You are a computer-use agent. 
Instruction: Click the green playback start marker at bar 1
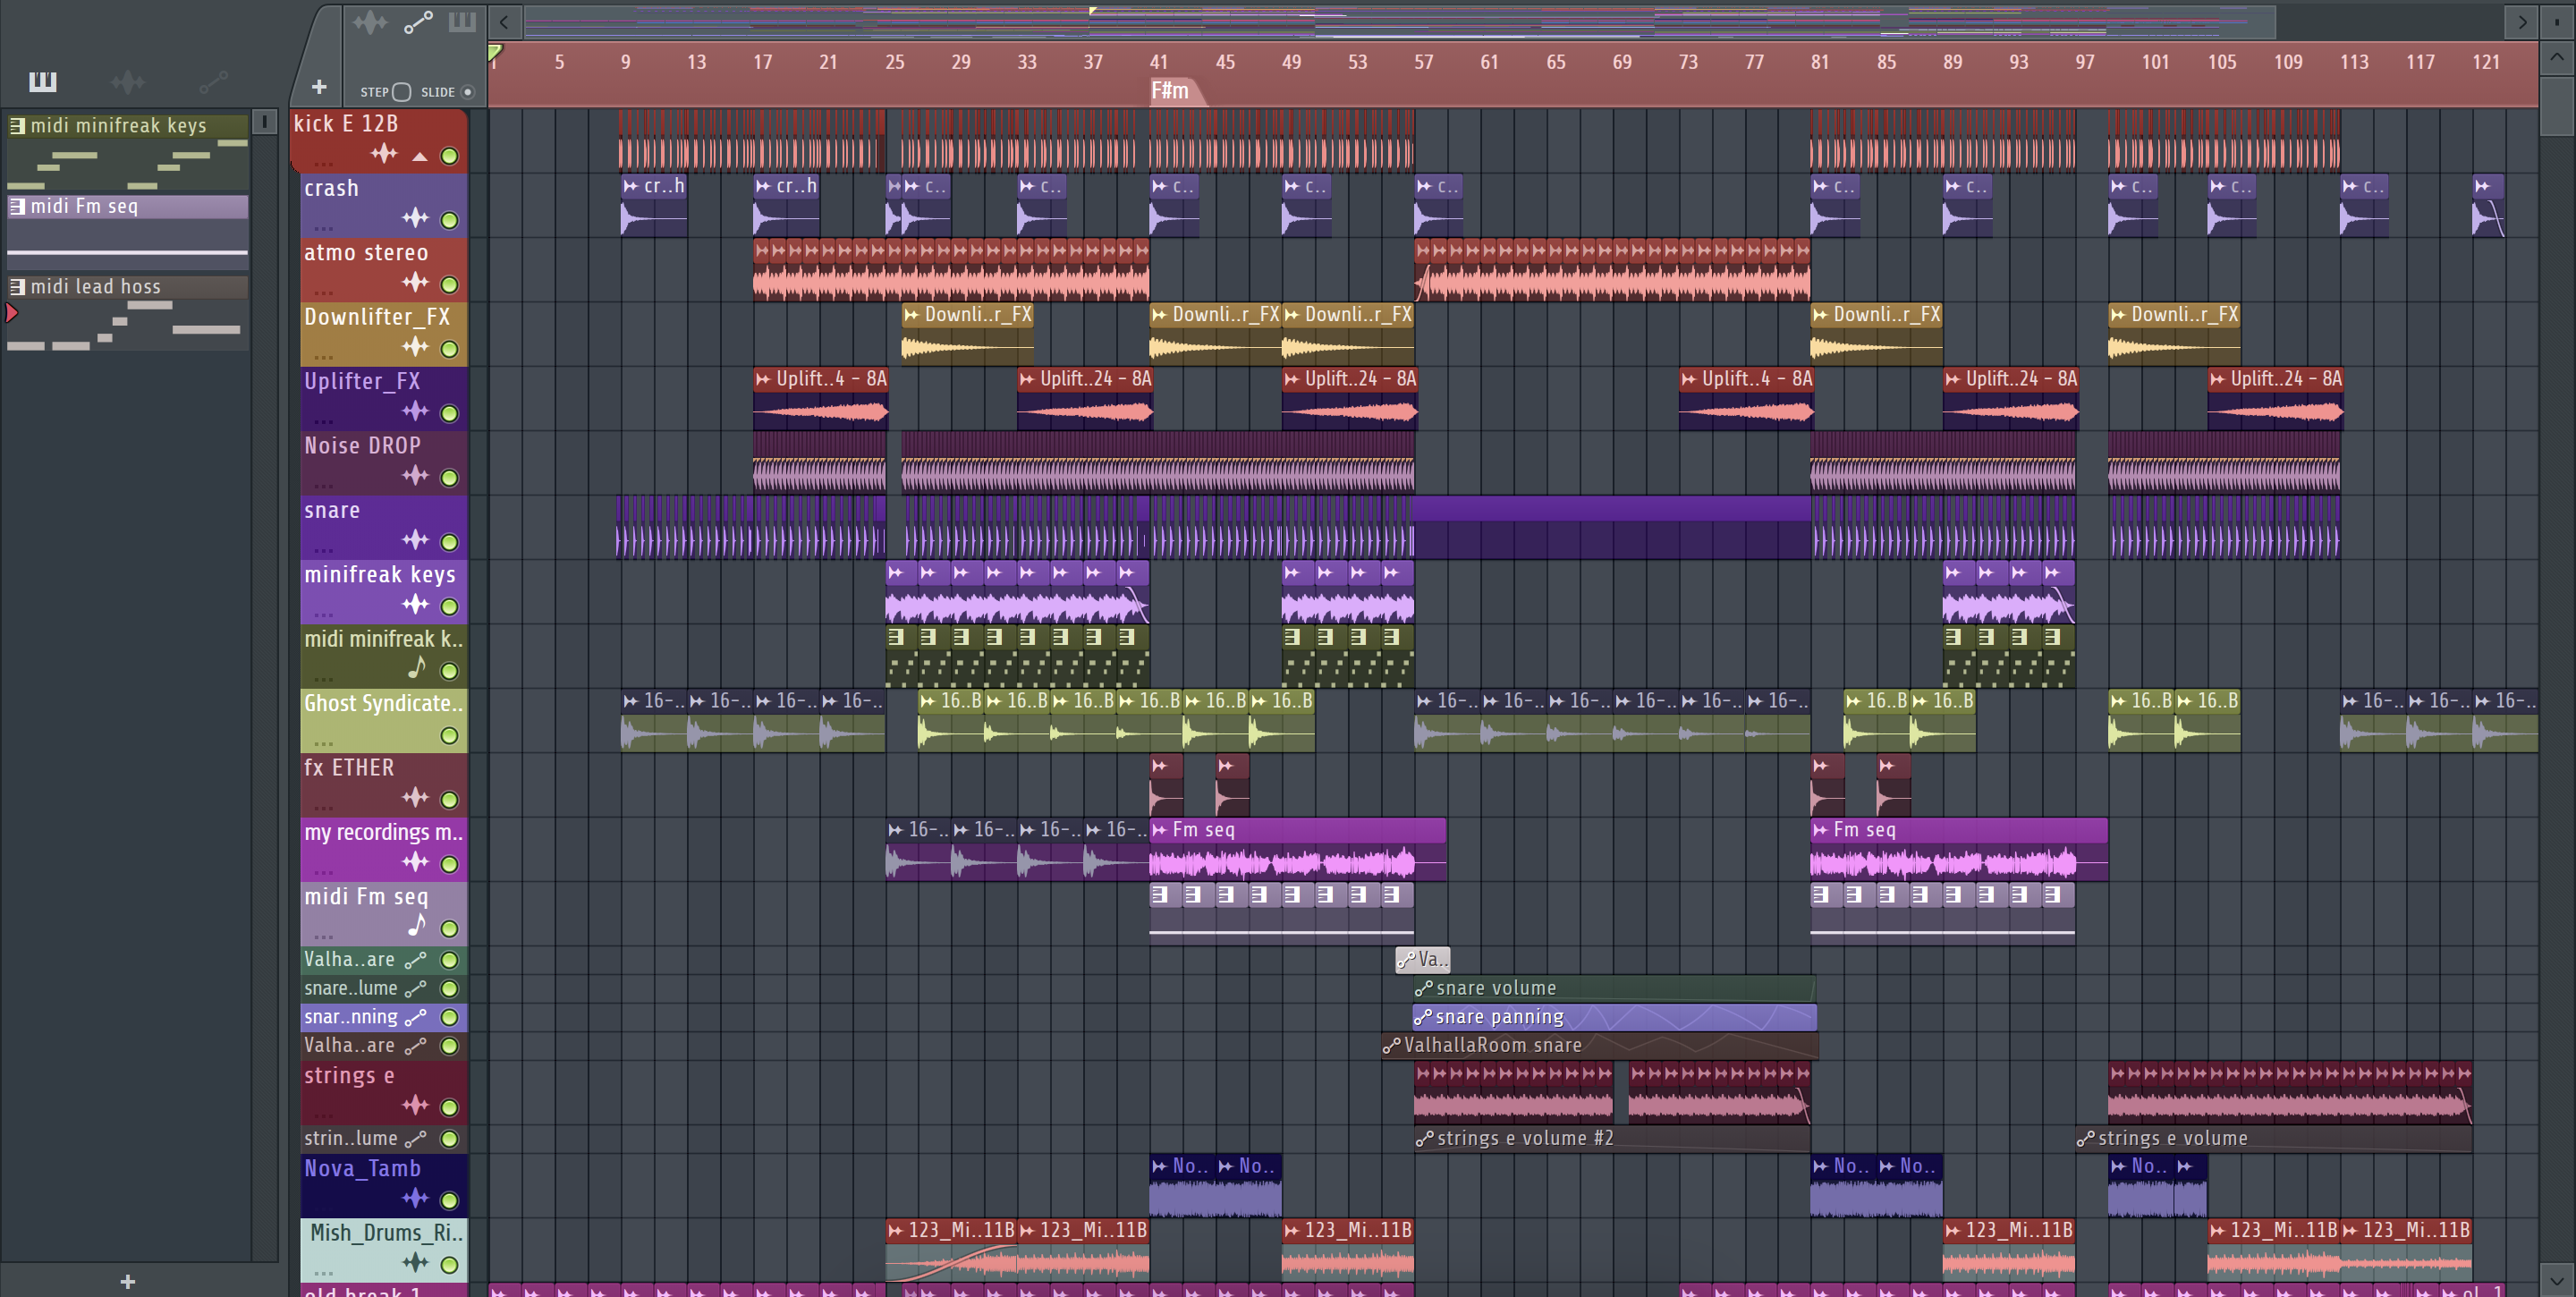pyautogui.click(x=495, y=52)
